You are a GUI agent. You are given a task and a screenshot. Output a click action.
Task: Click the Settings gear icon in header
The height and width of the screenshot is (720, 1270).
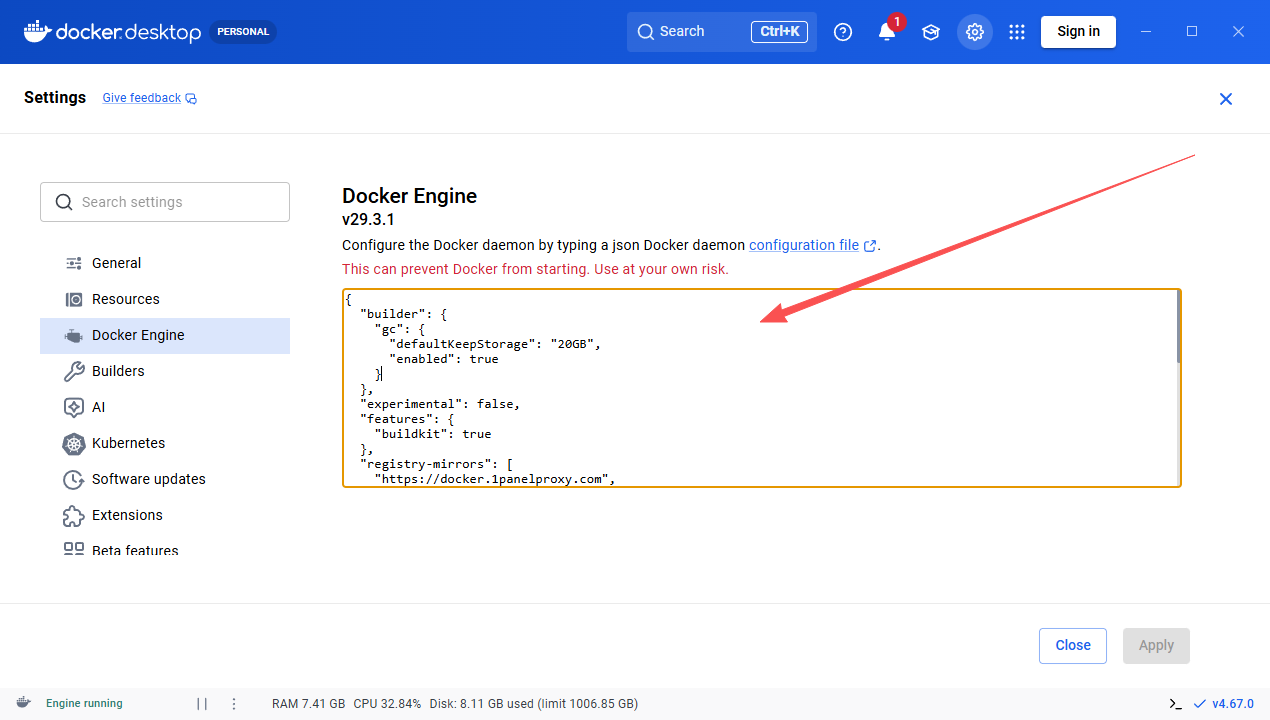click(x=974, y=32)
